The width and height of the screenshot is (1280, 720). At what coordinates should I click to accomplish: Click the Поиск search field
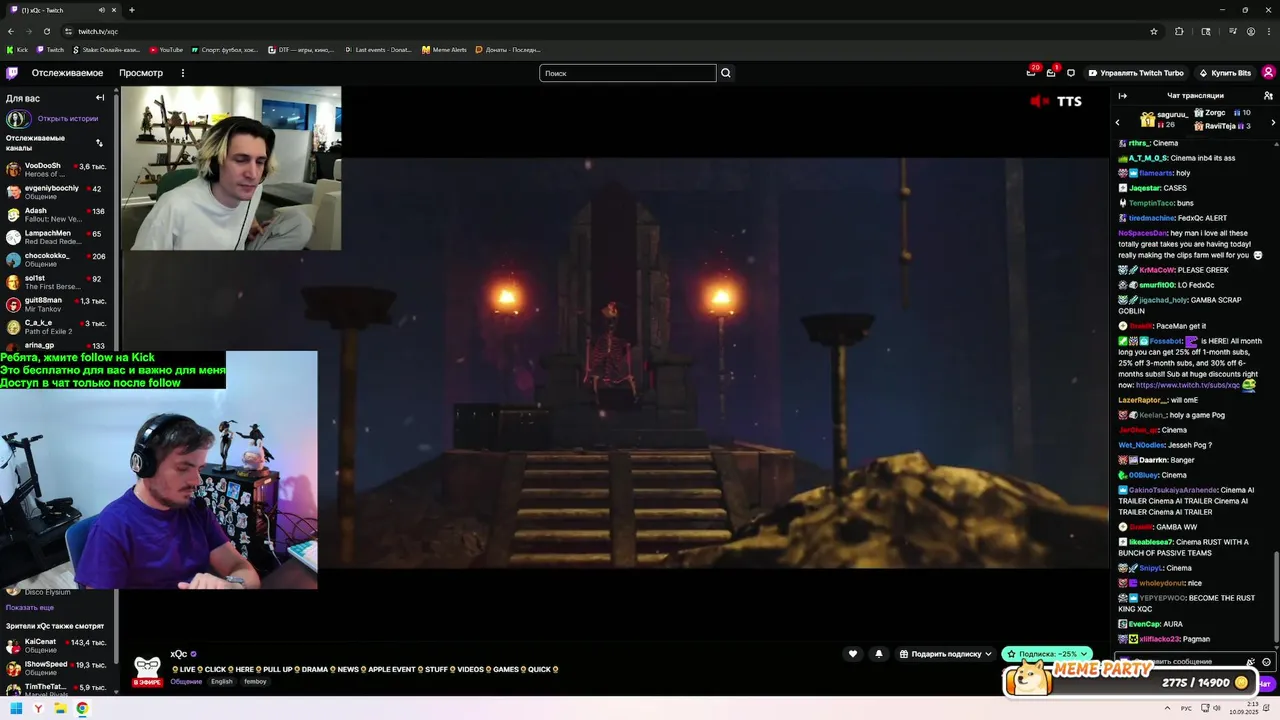click(x=628, y=73)
